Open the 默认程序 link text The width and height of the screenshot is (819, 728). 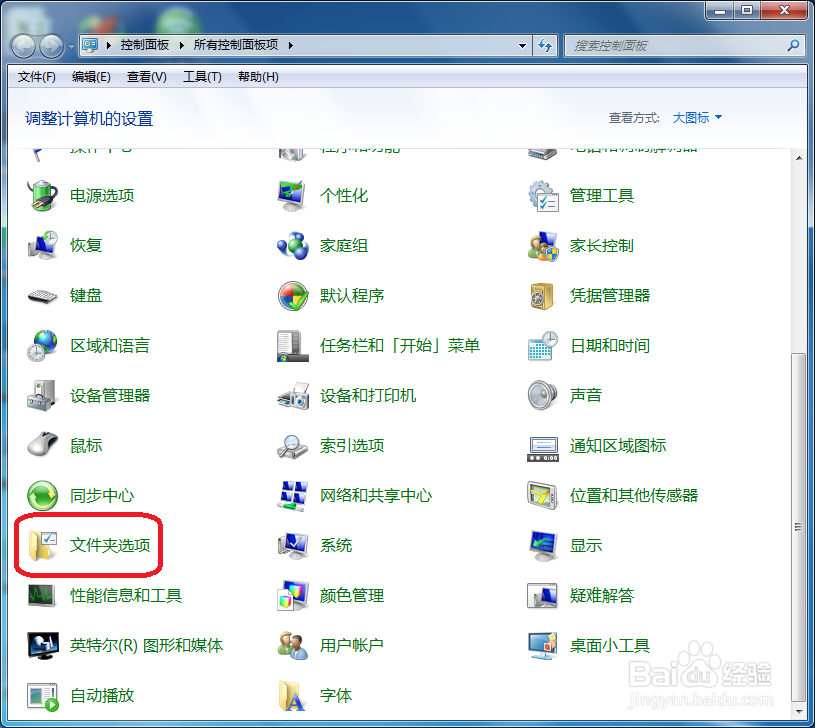[x=352, y=296]
